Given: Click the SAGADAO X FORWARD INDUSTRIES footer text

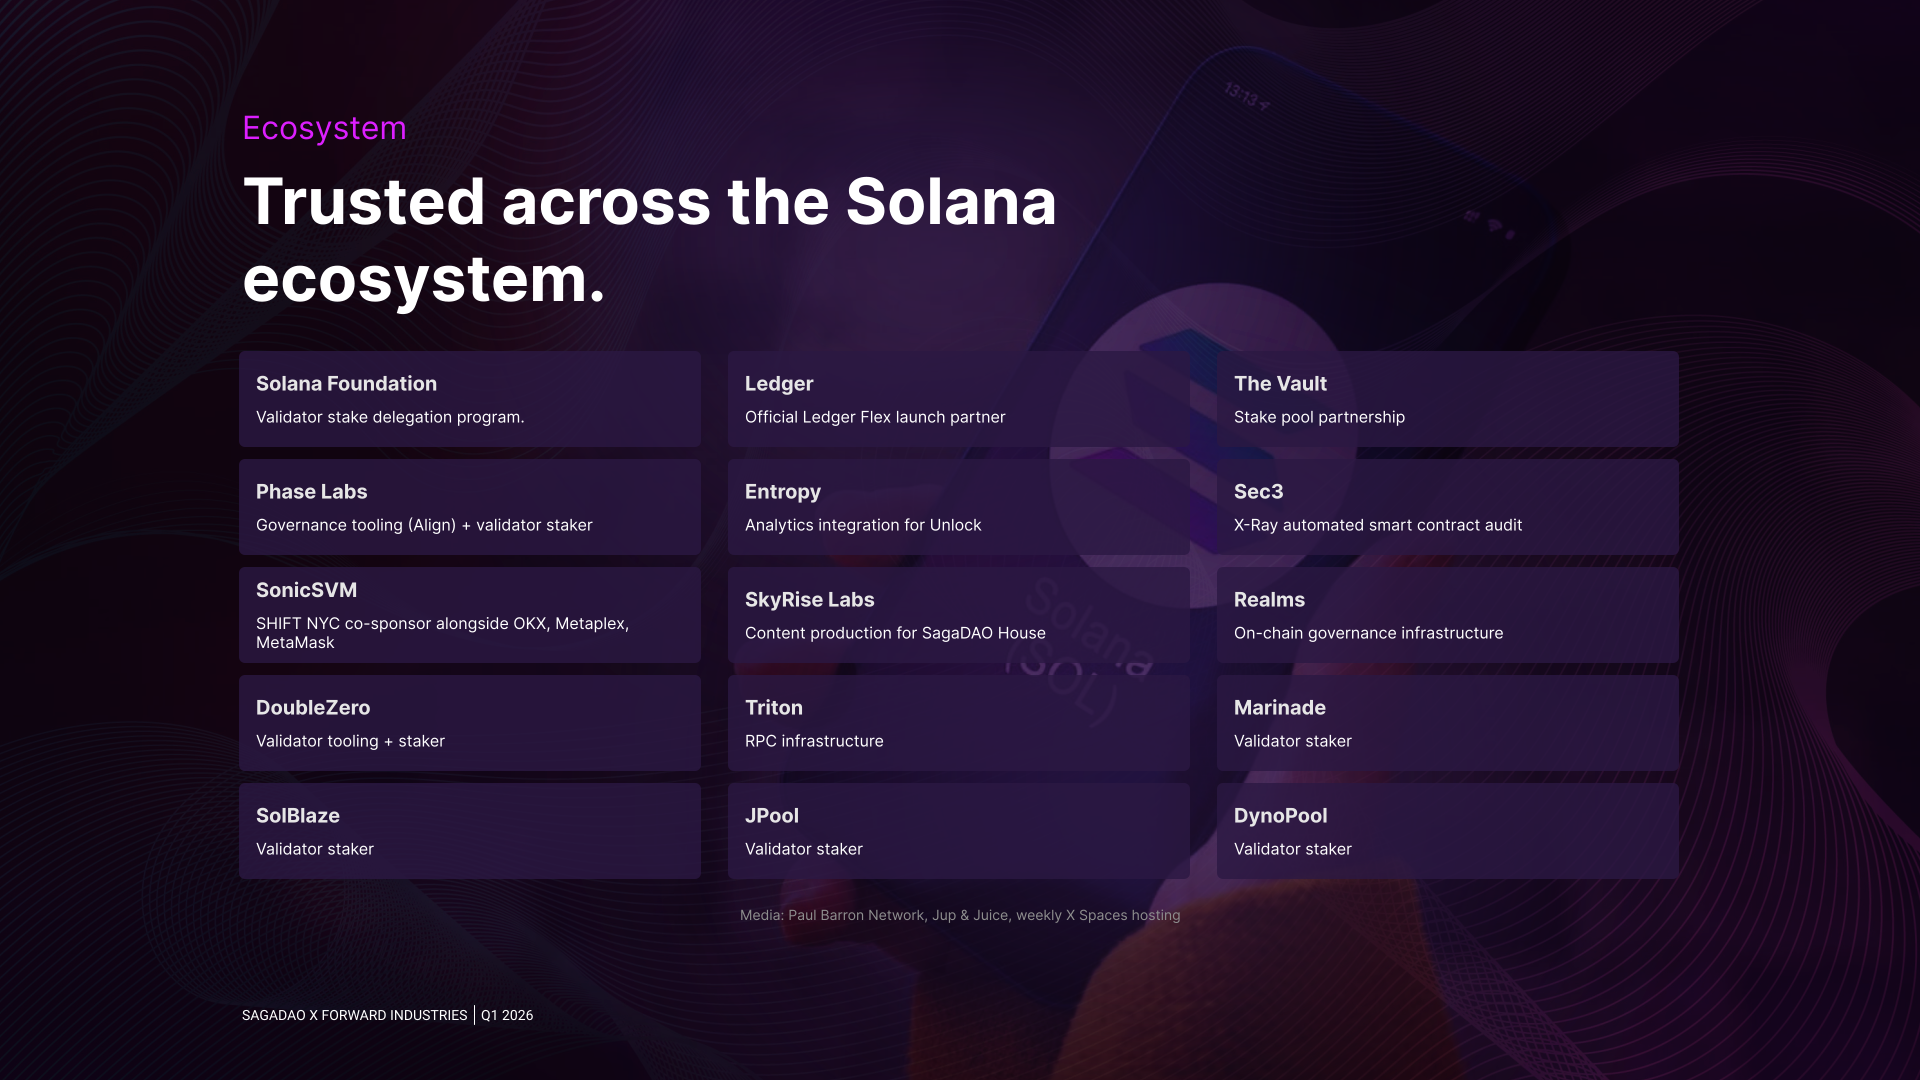Looking at the screenshot, I should tap(354, 1015).
